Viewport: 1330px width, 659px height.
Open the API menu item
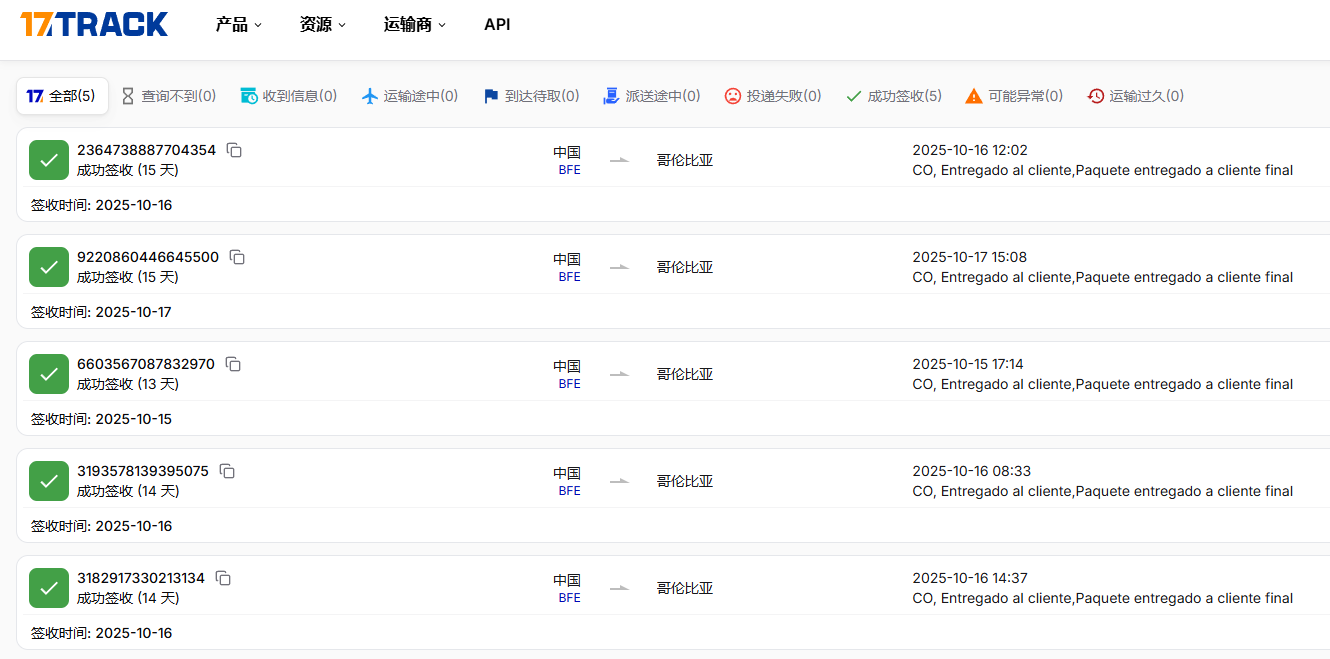(497, 25)
